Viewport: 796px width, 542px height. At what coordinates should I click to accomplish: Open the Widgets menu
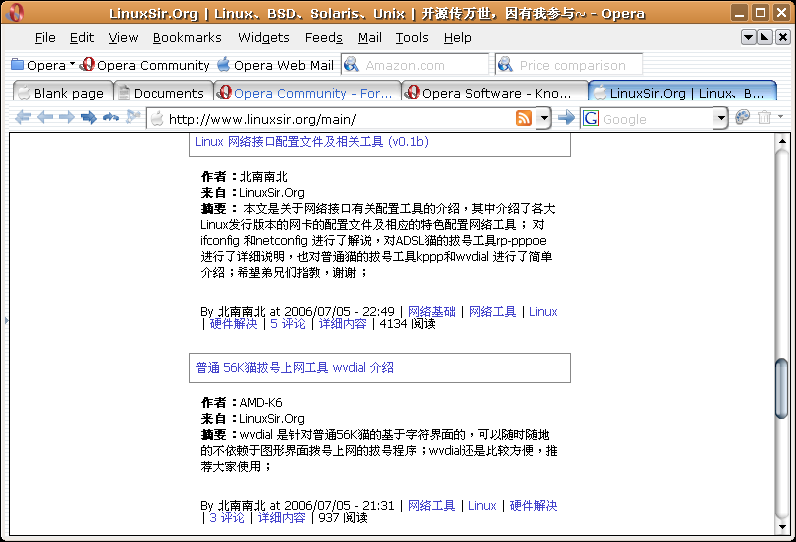263,38
